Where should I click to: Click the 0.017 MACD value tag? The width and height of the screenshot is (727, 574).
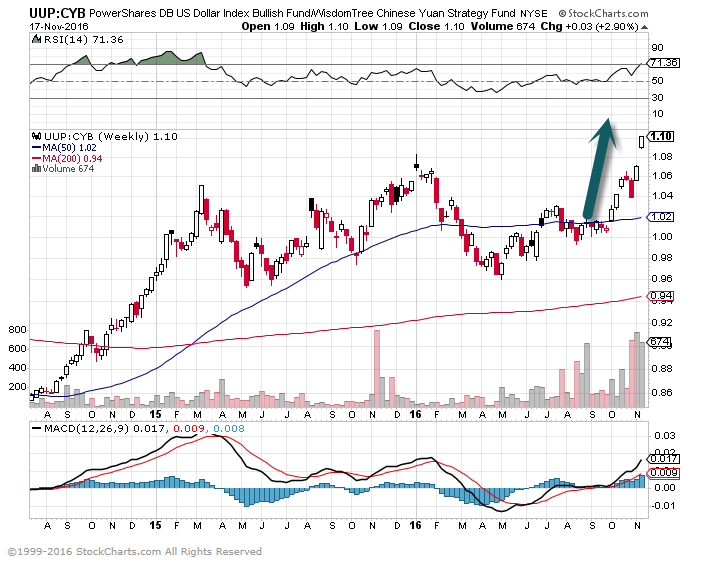(x=663, y=459)
